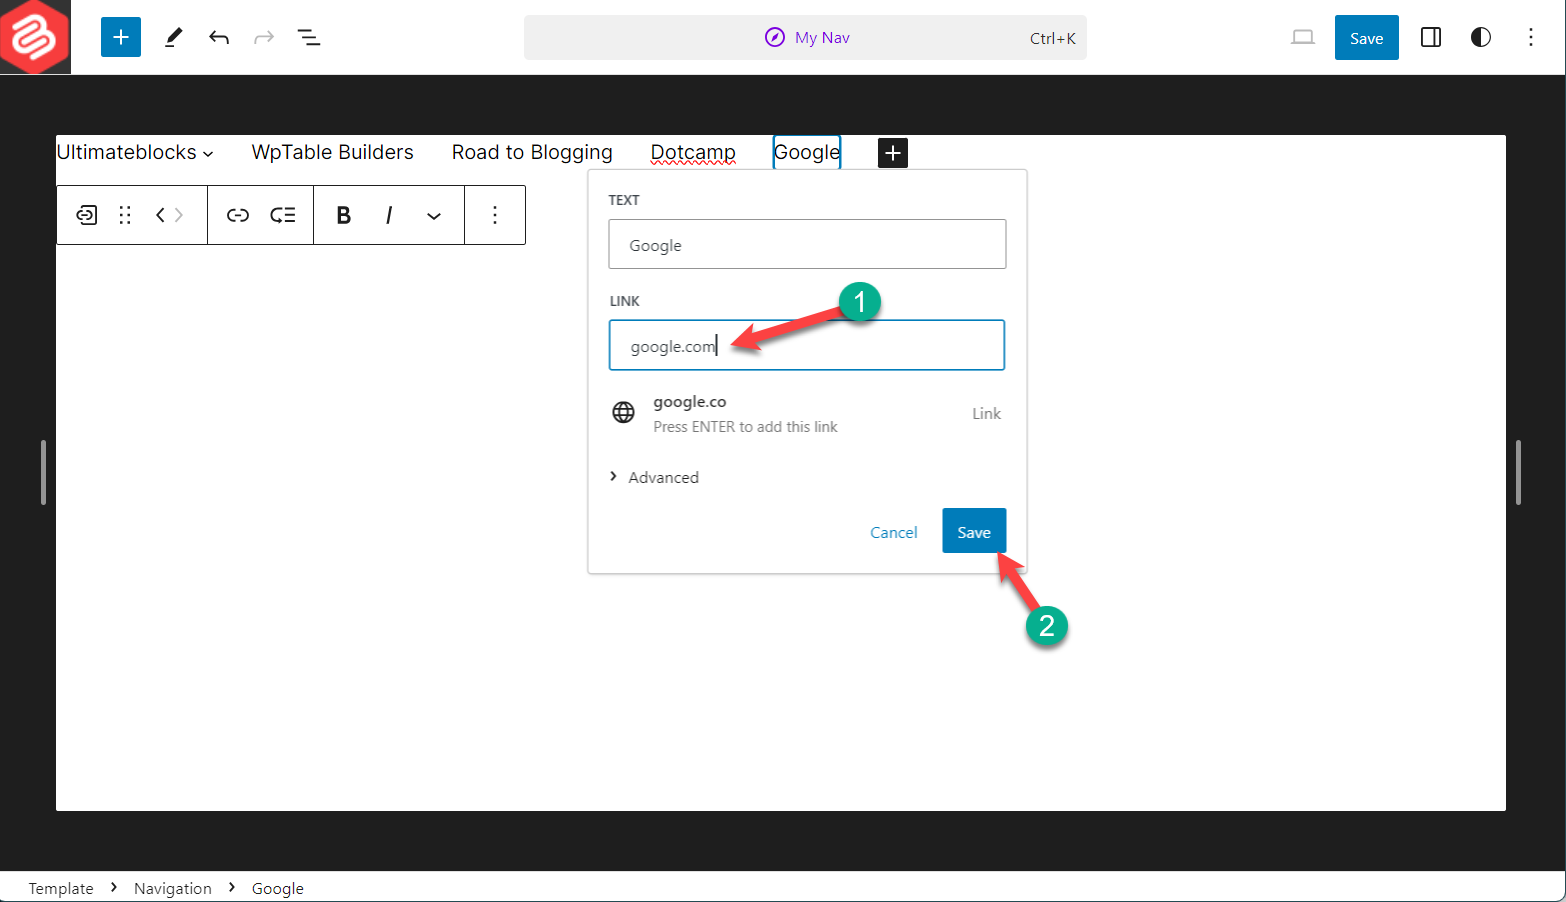Image resolution: width=1566 pixels, height=902 pixels.
Task: Click the top bar Save button
Action: 1366,37
